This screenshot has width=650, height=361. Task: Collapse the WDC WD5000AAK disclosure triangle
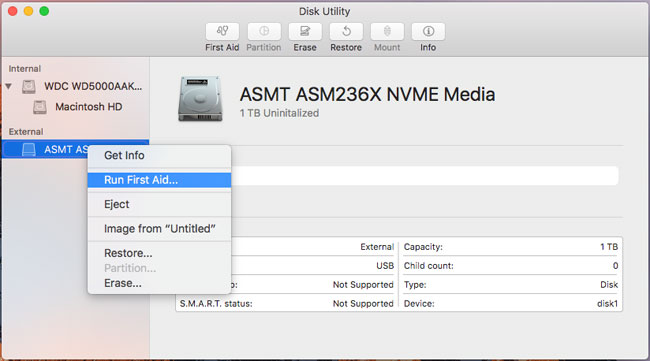pos(9,86)
